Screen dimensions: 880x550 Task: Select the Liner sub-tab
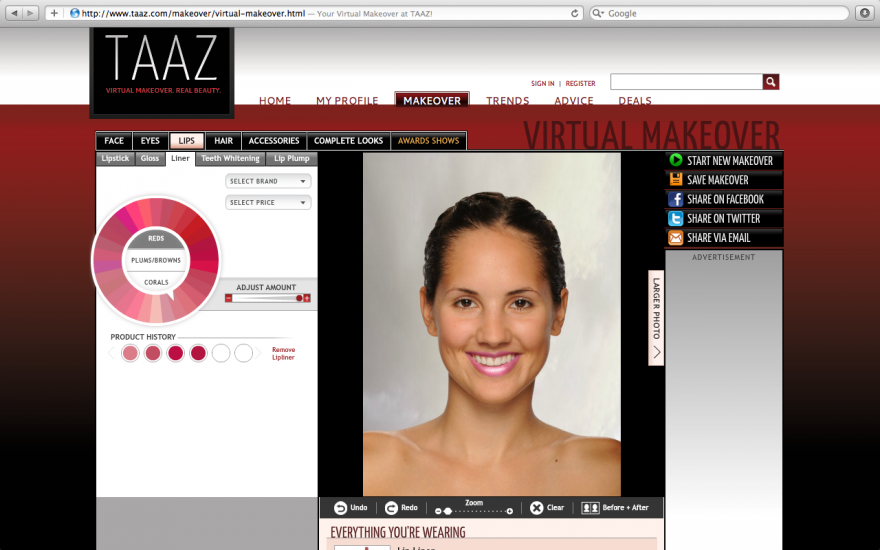(x=180, y=159)
